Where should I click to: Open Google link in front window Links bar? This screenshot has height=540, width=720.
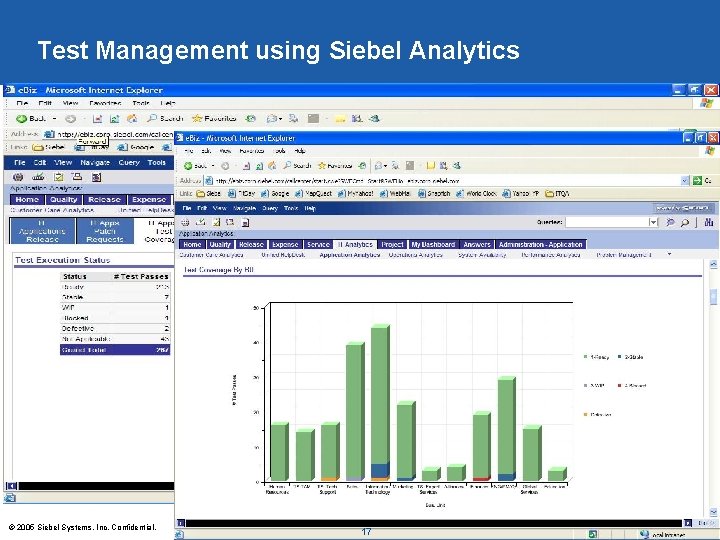pyautogui.click(x=275, y=194)
